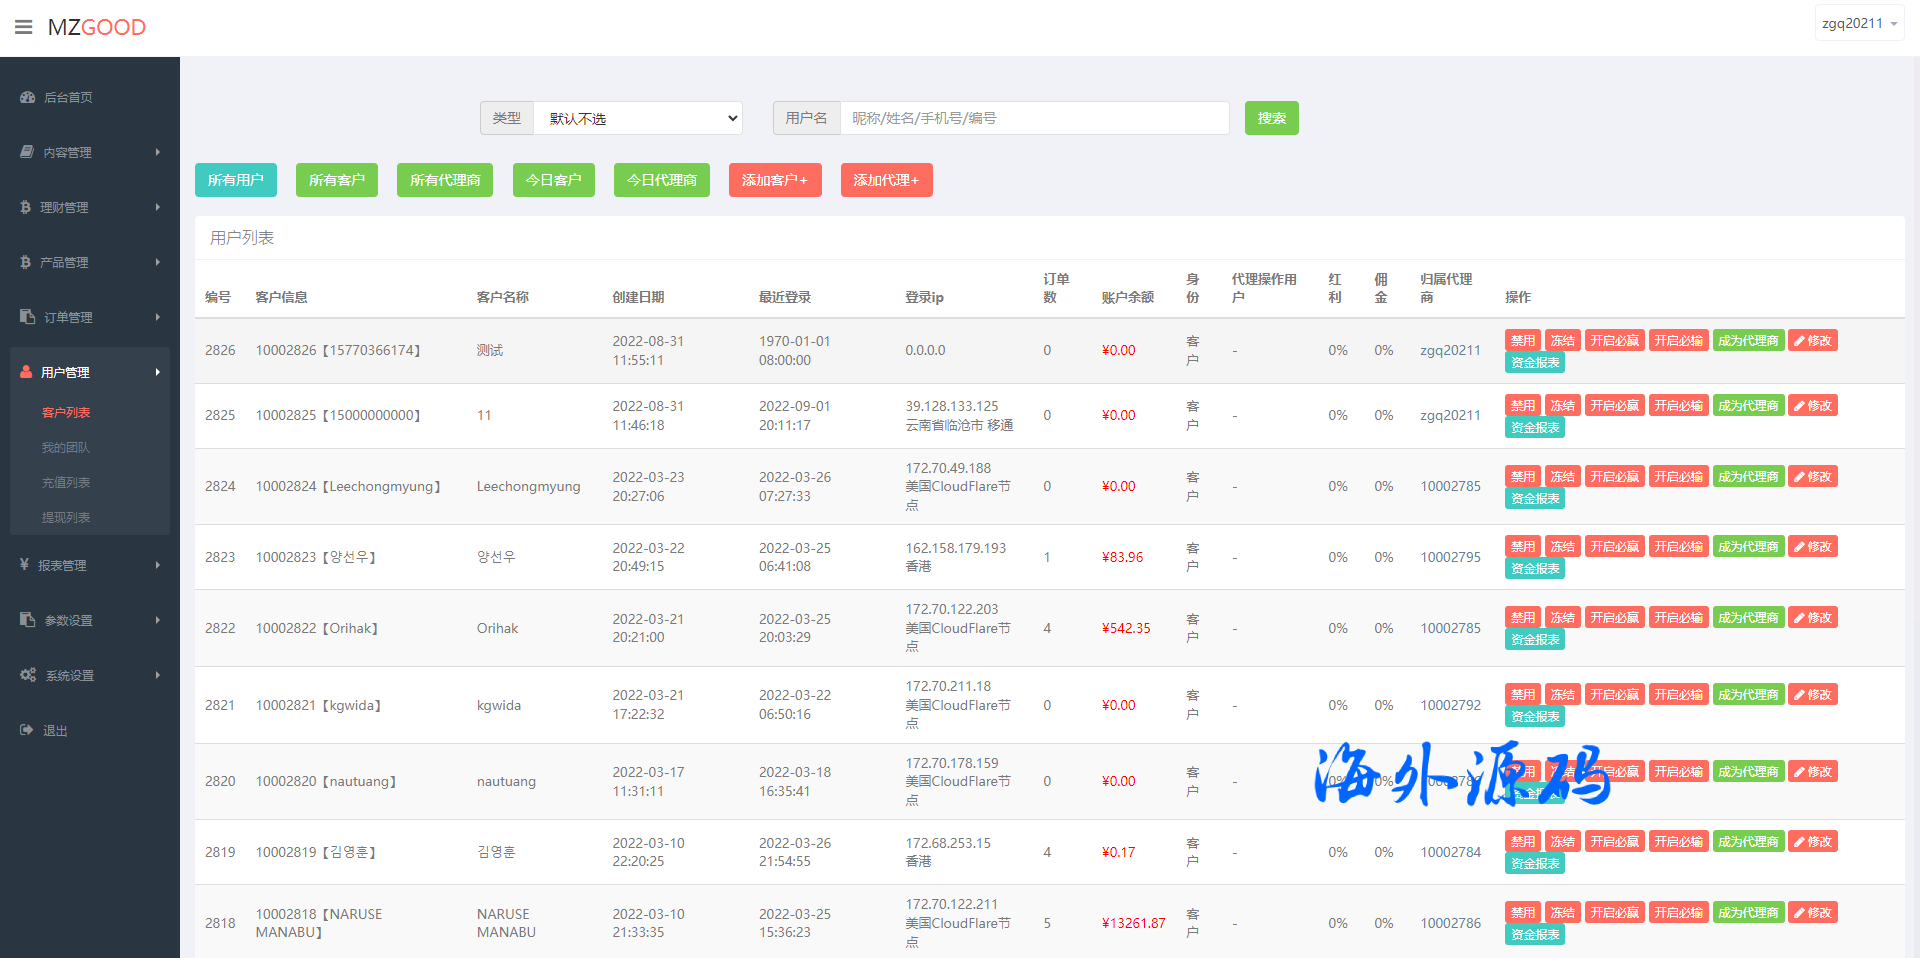Click the user management person icon

27,372
